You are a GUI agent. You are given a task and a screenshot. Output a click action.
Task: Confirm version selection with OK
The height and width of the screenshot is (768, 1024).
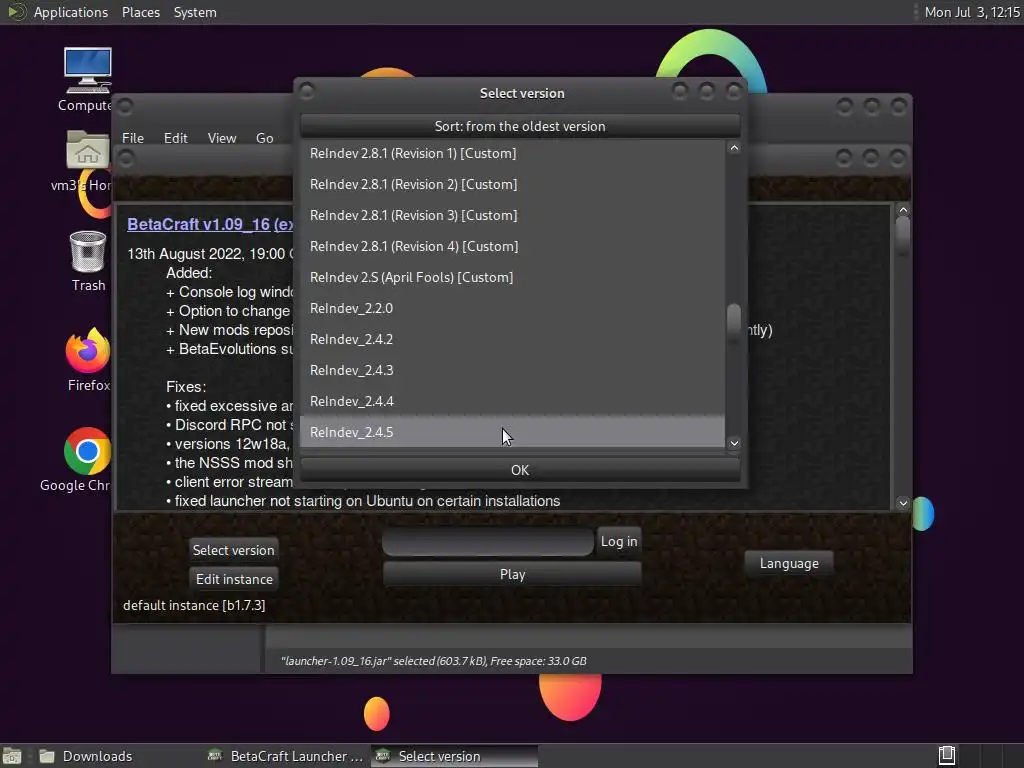coord(520,470)
